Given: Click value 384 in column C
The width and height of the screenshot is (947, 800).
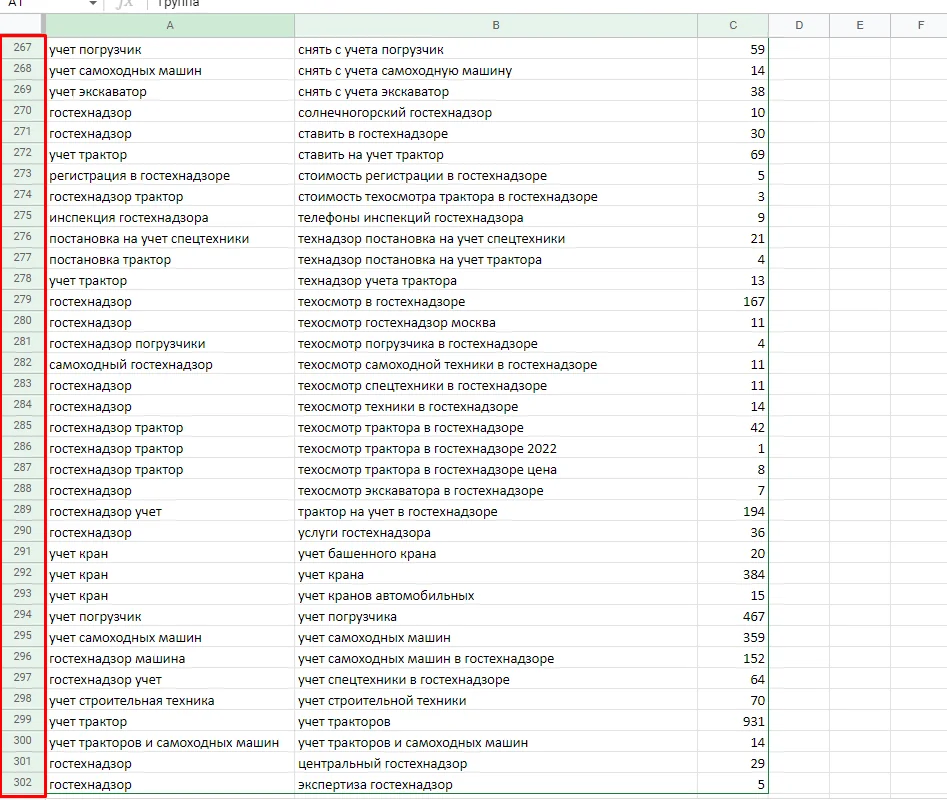Looking at the screenshot, I should click(733, 575).
